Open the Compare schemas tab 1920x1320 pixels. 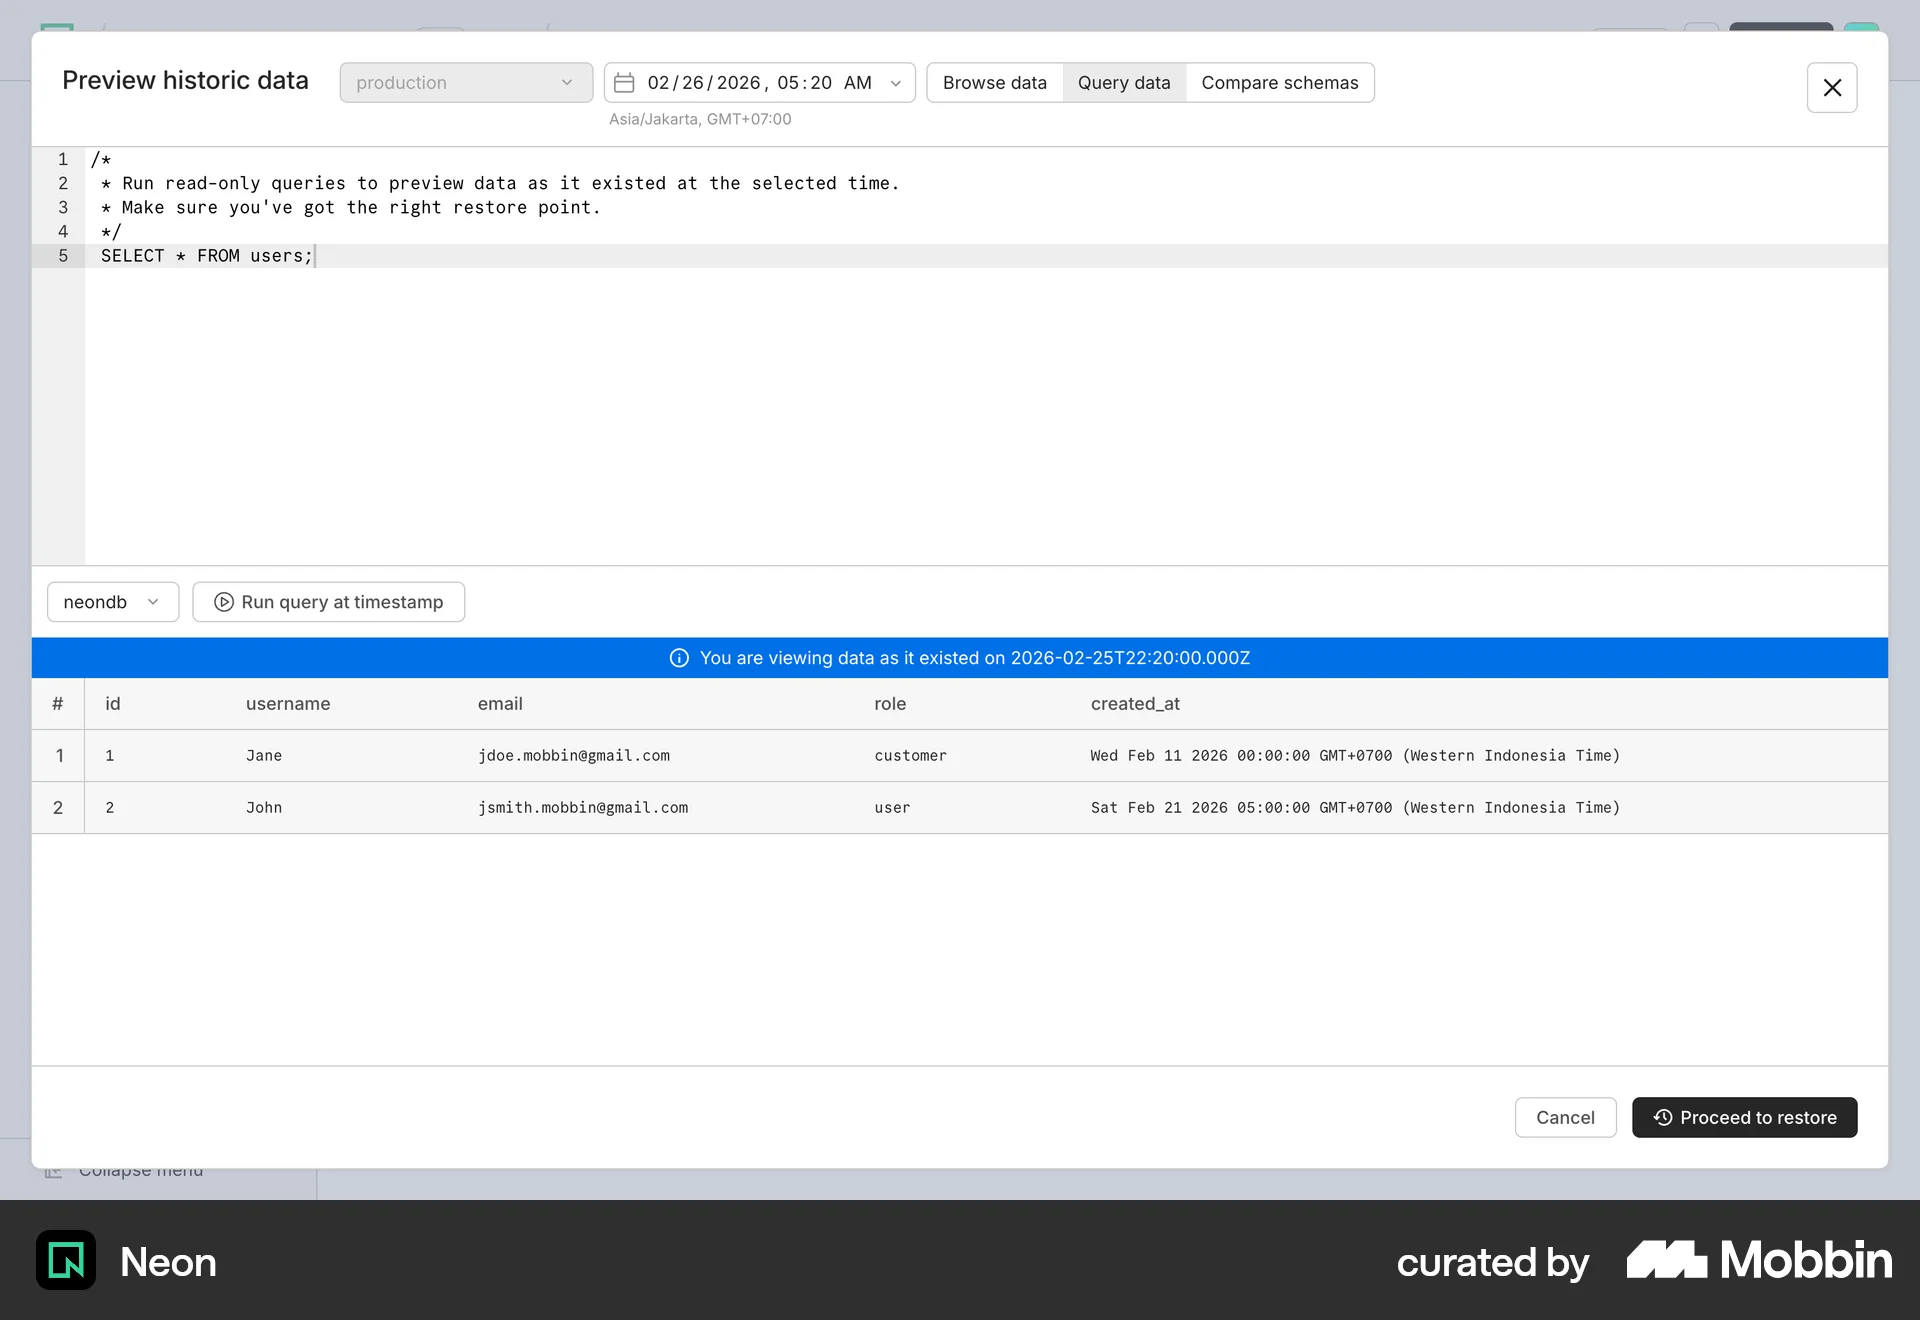1280,83
